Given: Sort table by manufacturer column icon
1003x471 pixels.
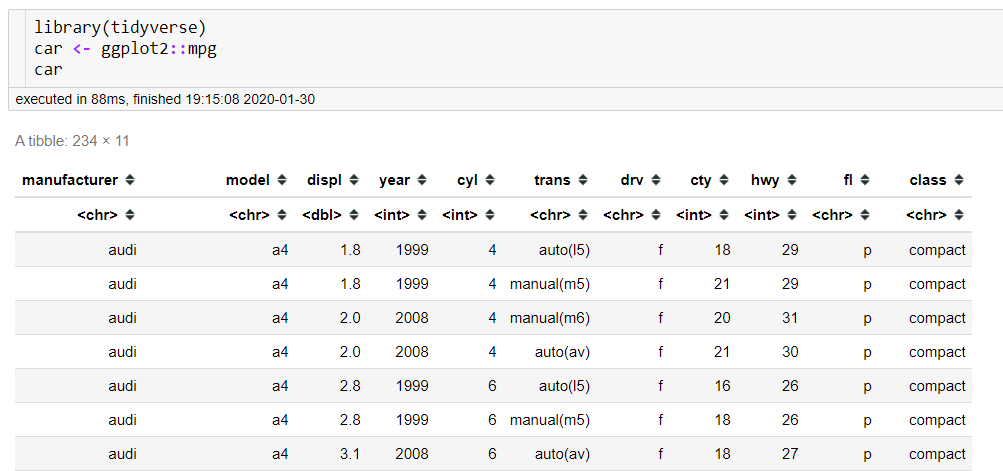Looking at the screenshot, I should 131,181.
